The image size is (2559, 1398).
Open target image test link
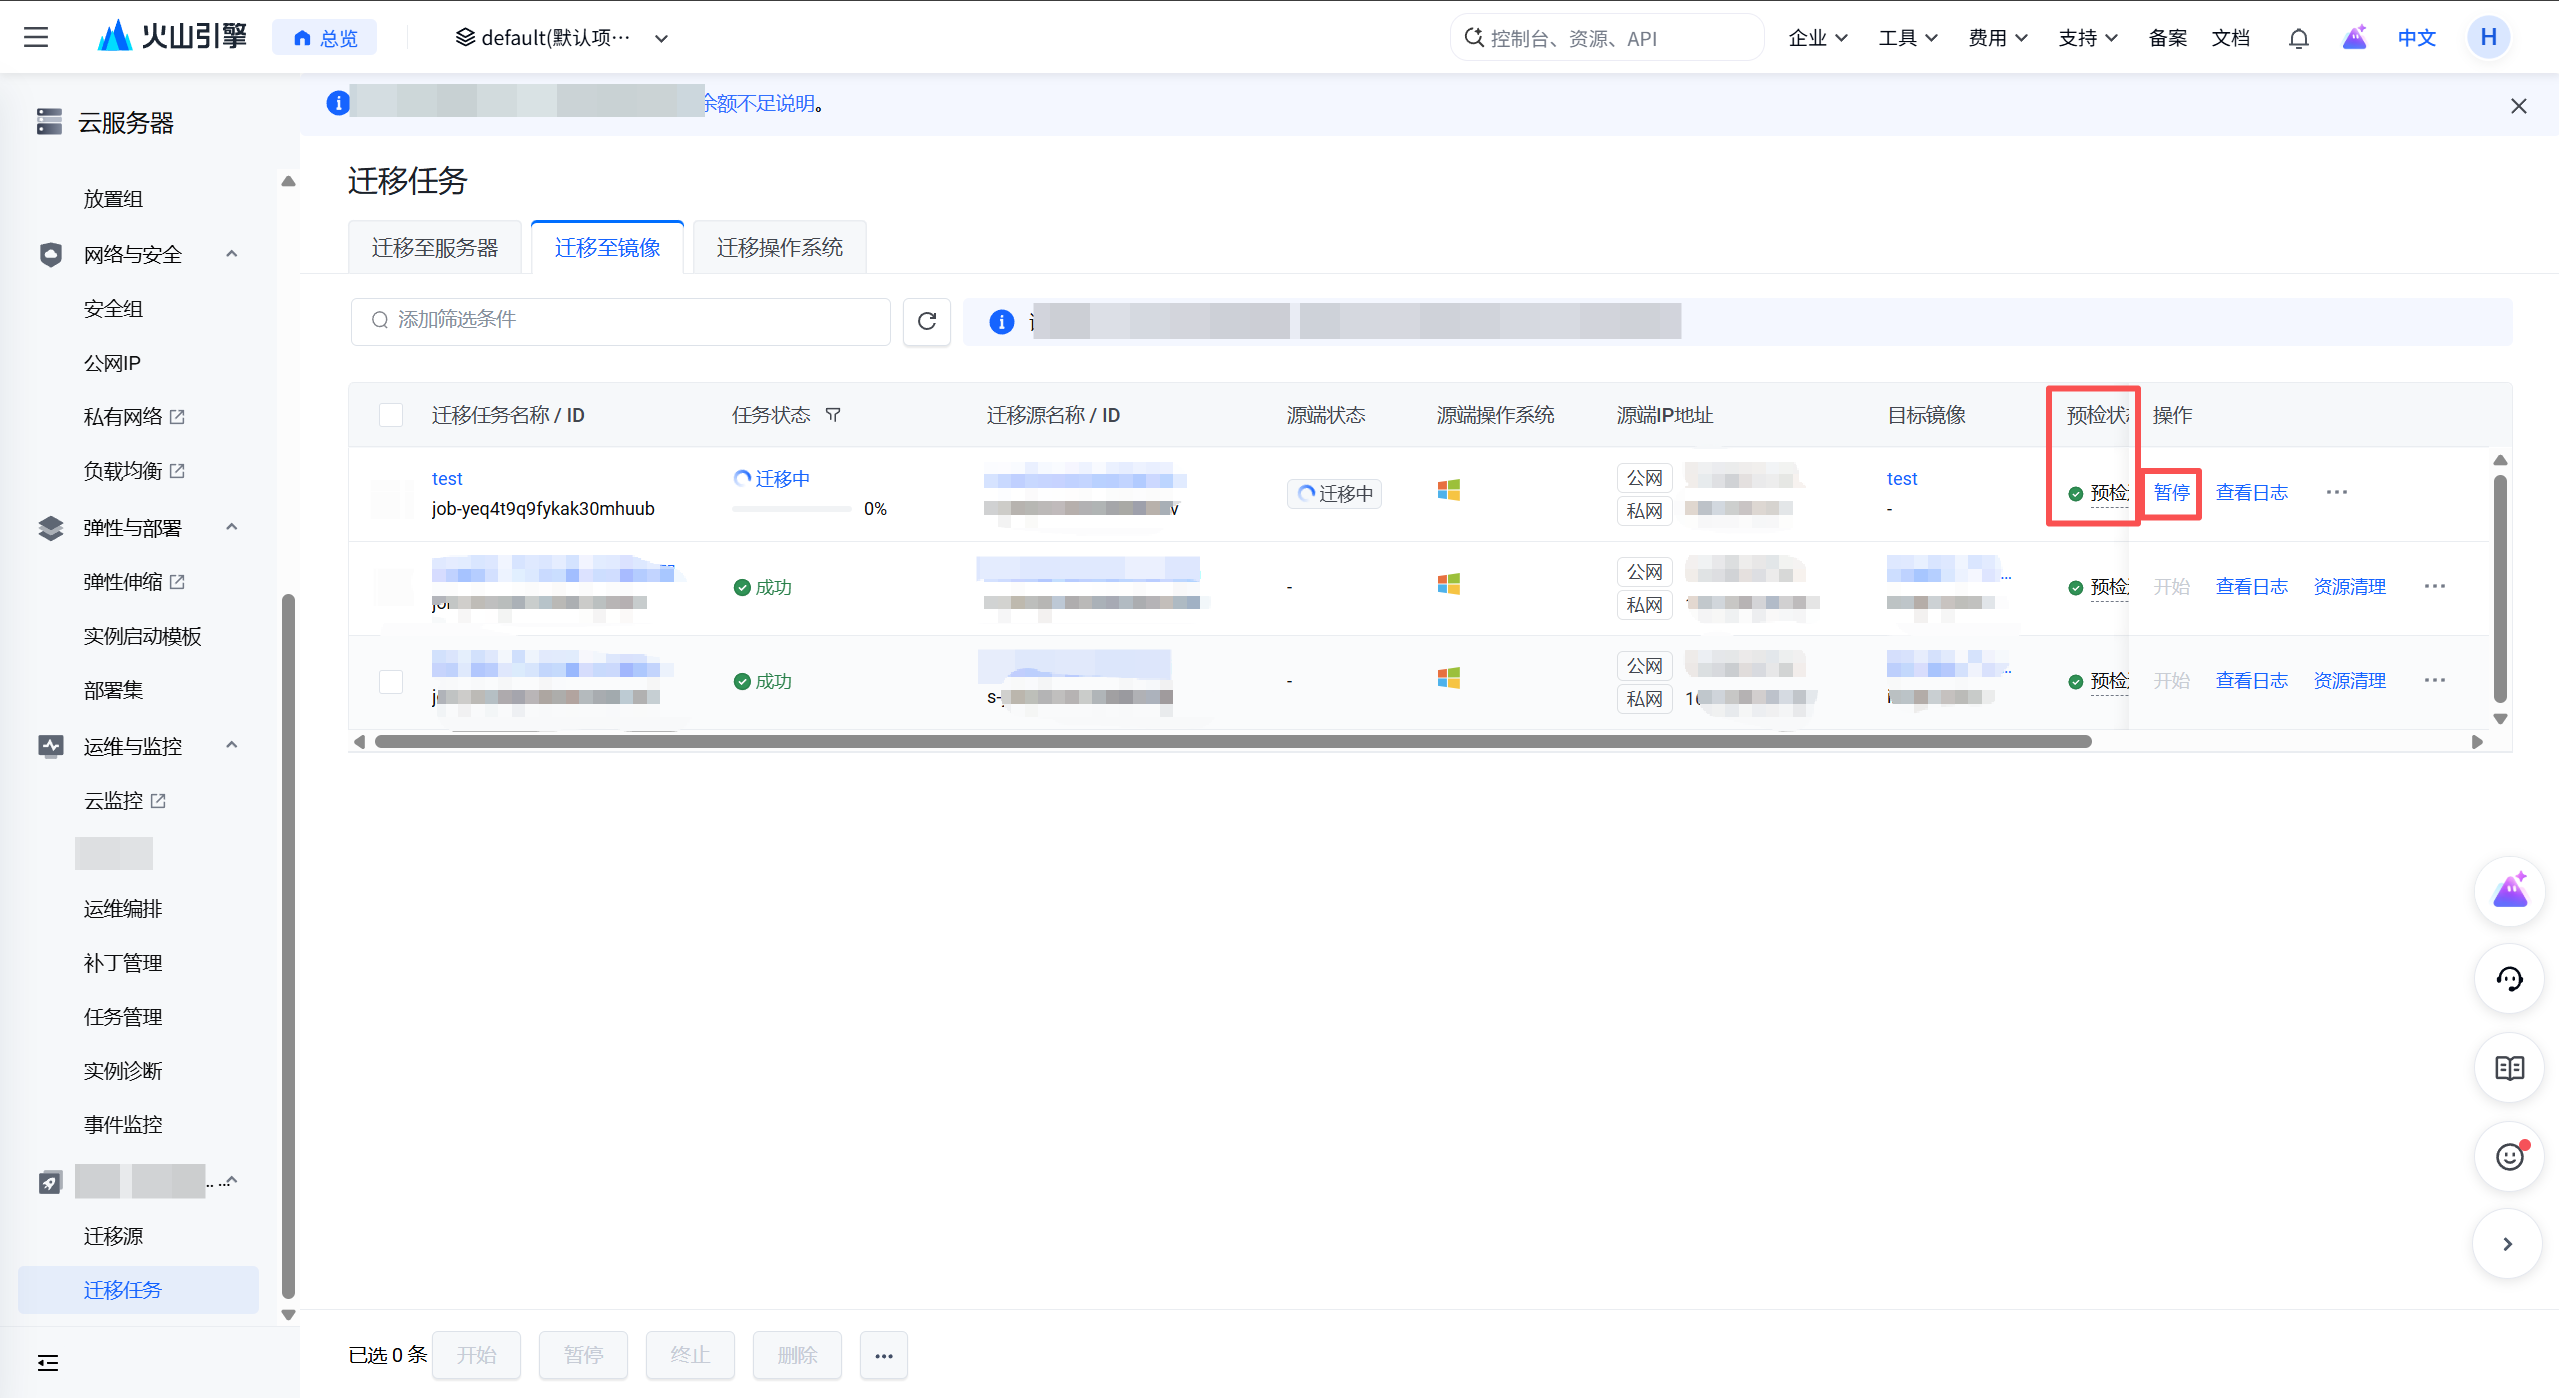pyautogui.click(x=1901, y=479)
